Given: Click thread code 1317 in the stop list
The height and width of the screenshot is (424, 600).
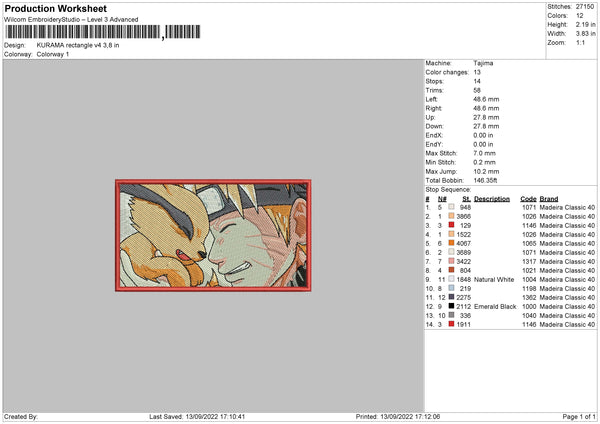Looking at the screenshot, I should coord(529,261).
